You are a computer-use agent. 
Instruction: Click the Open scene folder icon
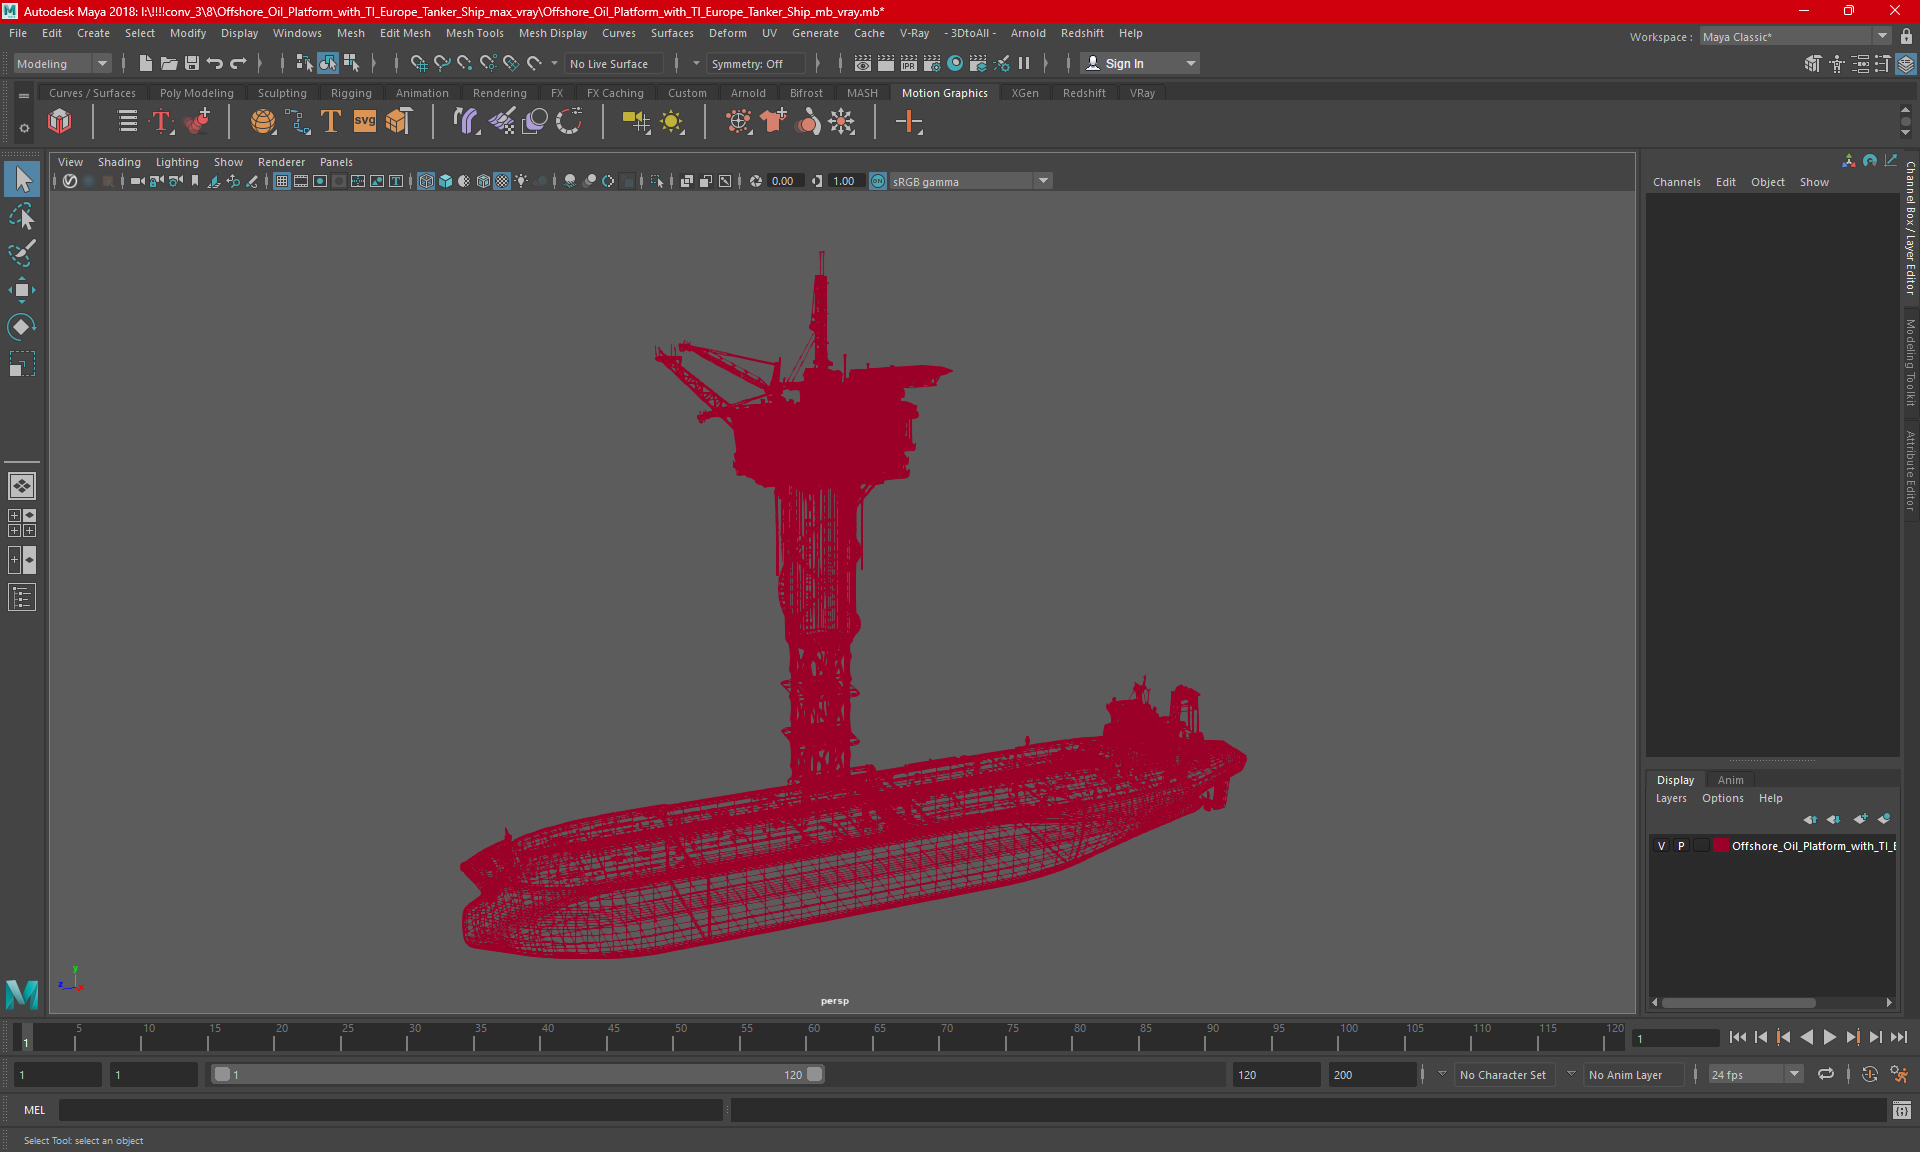tap(169, 63)
